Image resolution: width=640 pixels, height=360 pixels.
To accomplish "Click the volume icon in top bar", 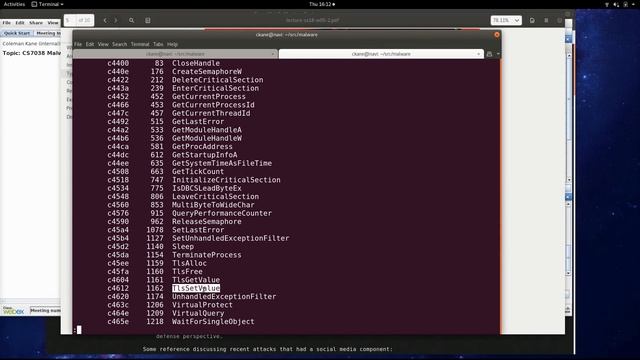I will coord(616,4).
